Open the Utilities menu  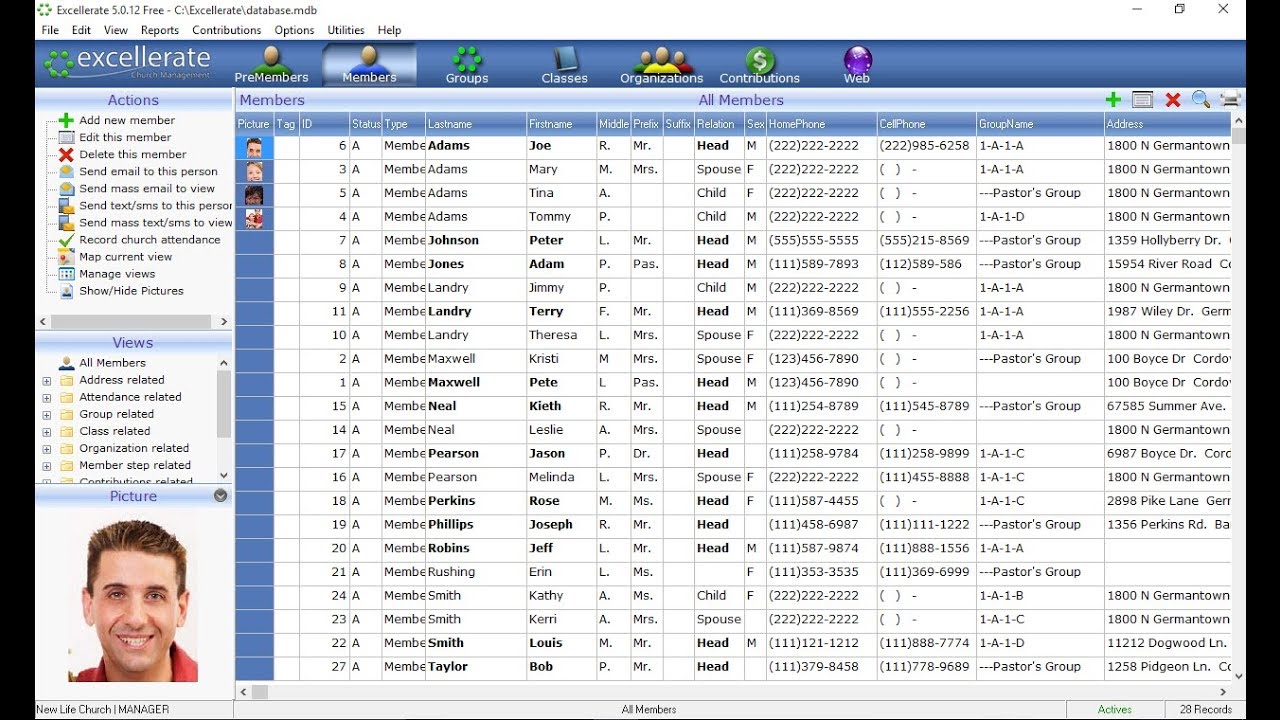pyautogui.click(x=346, y=30)
